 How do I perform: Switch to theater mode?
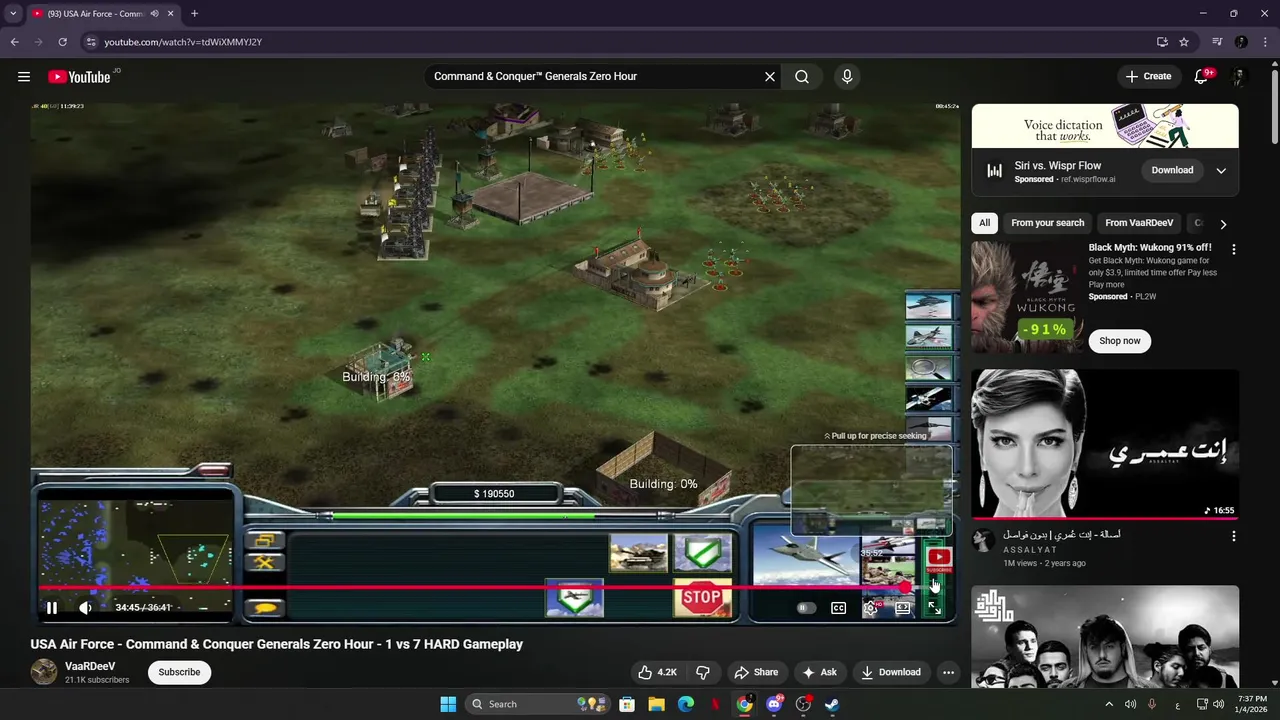tap(903, 608)
